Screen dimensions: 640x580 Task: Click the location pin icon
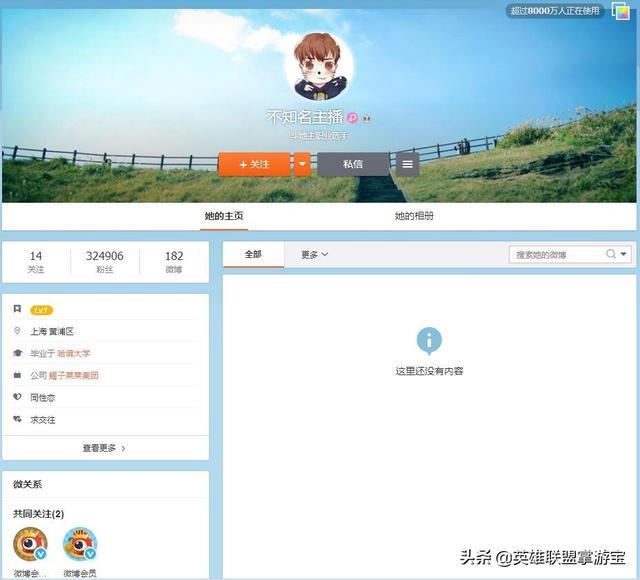(x=17, y=331)
